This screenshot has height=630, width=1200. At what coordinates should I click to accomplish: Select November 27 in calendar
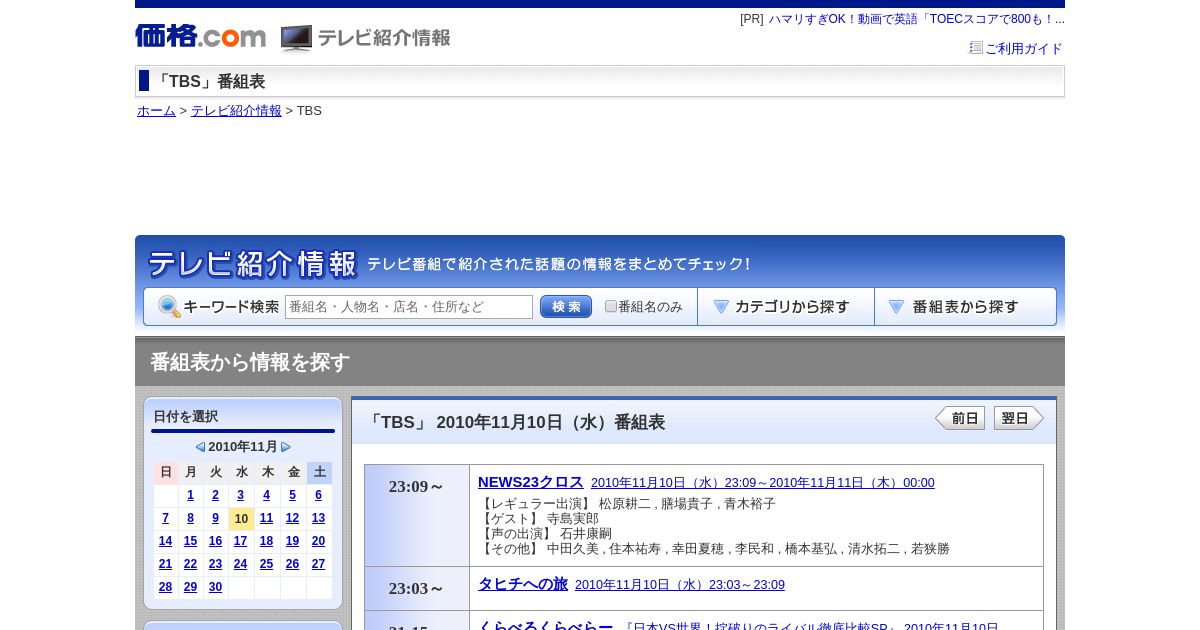click(x=318, y=564)
